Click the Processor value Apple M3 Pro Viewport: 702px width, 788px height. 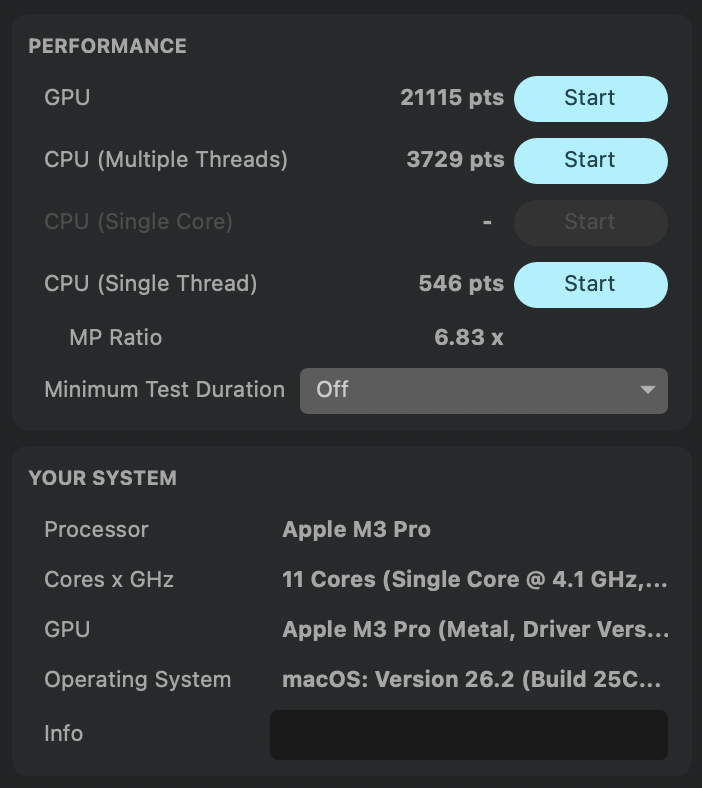[356, 530]
